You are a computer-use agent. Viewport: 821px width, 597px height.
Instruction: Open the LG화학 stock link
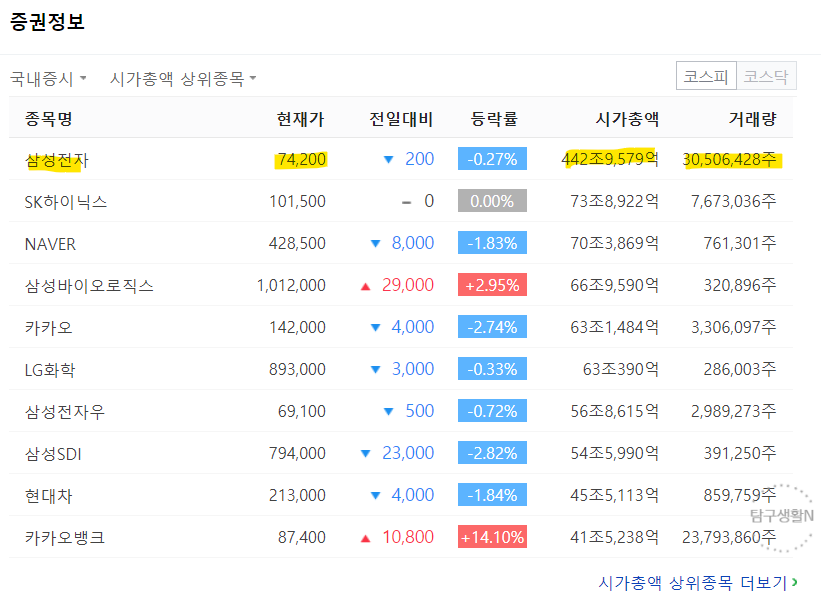click(50, 370)
